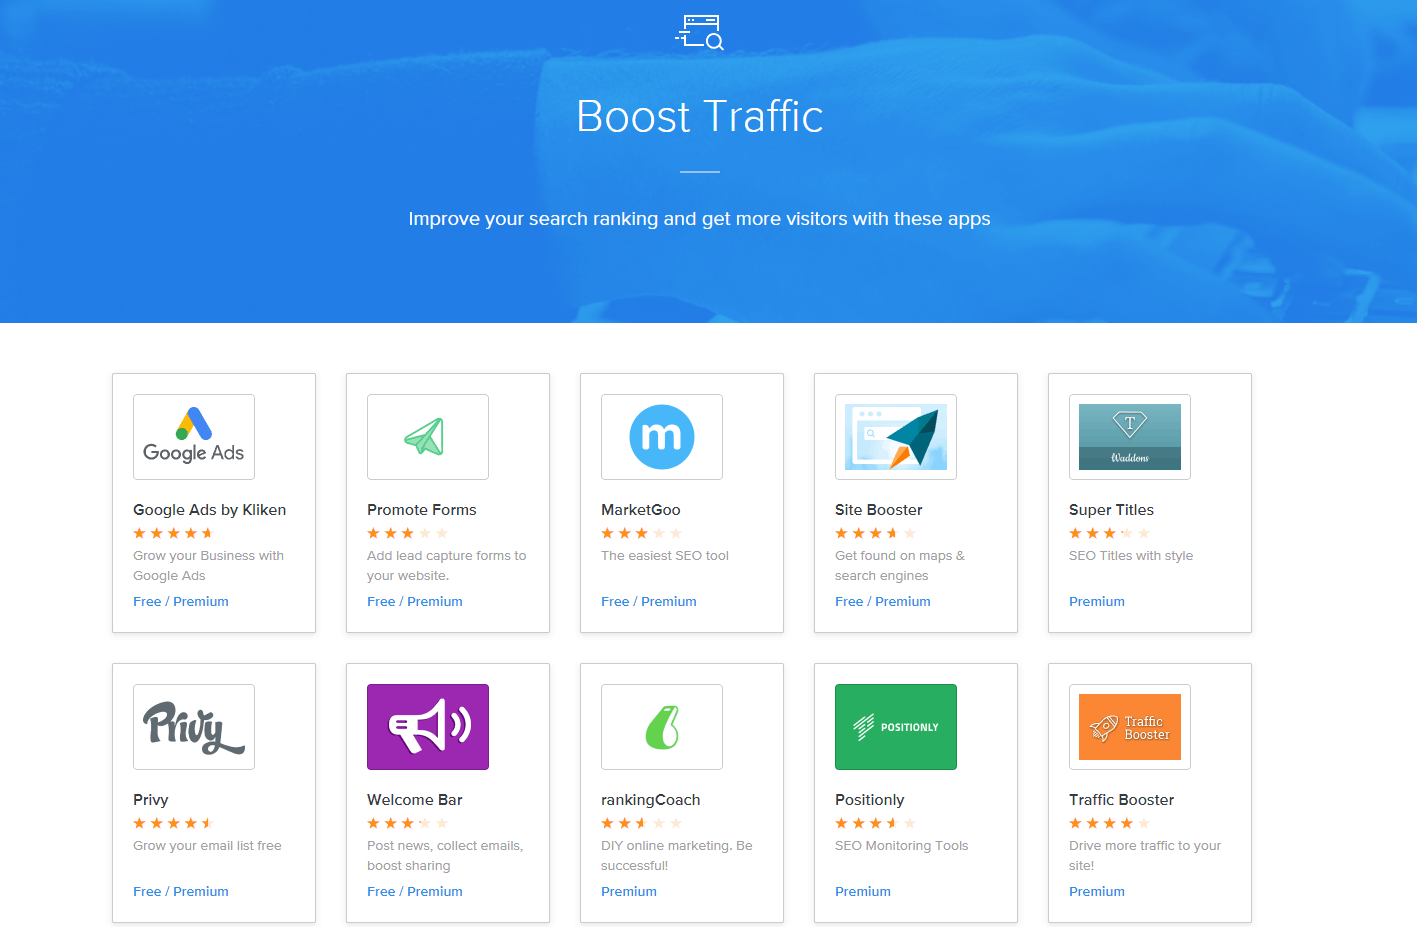Click the 'Improve your search ranking' subtitle text
This screenshot has width=1417, height=927.
coord(699,219)
